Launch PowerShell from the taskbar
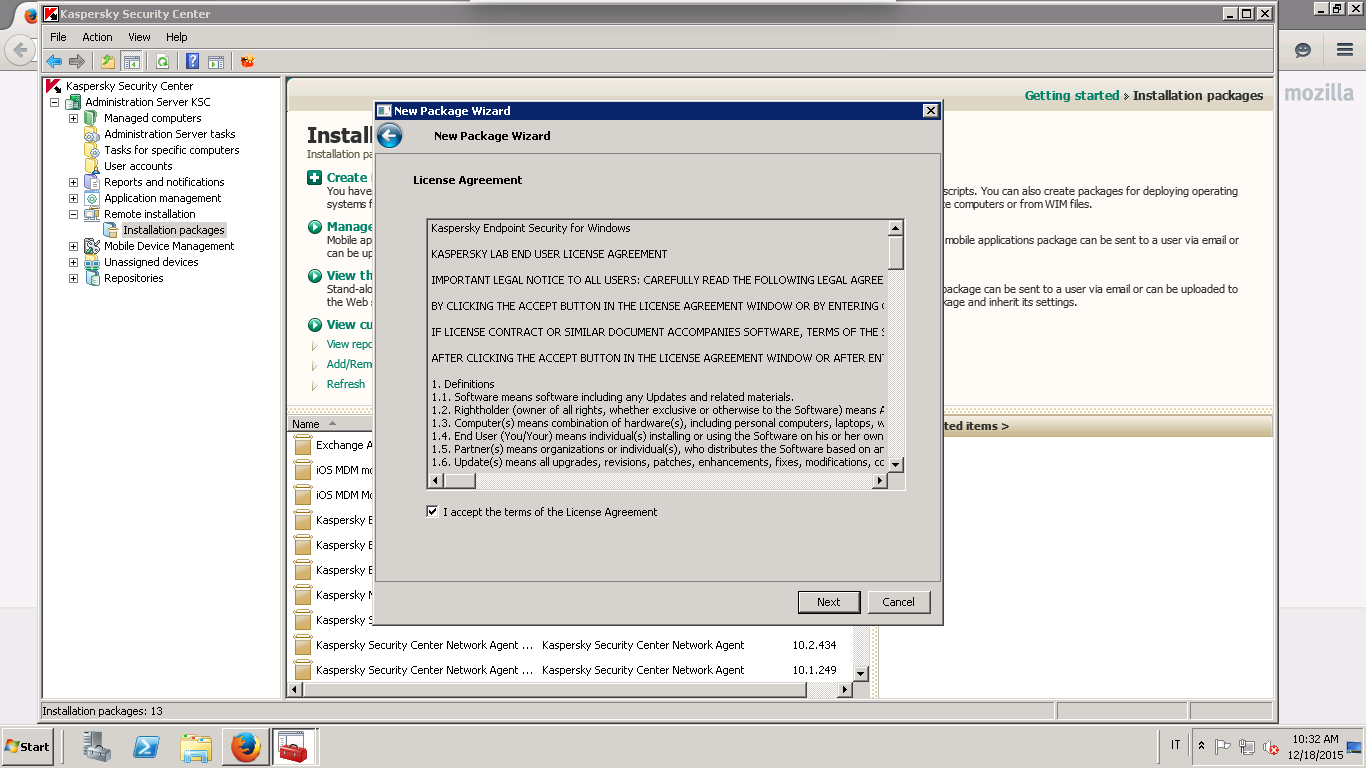1366x768 pixels. (147, 746)
